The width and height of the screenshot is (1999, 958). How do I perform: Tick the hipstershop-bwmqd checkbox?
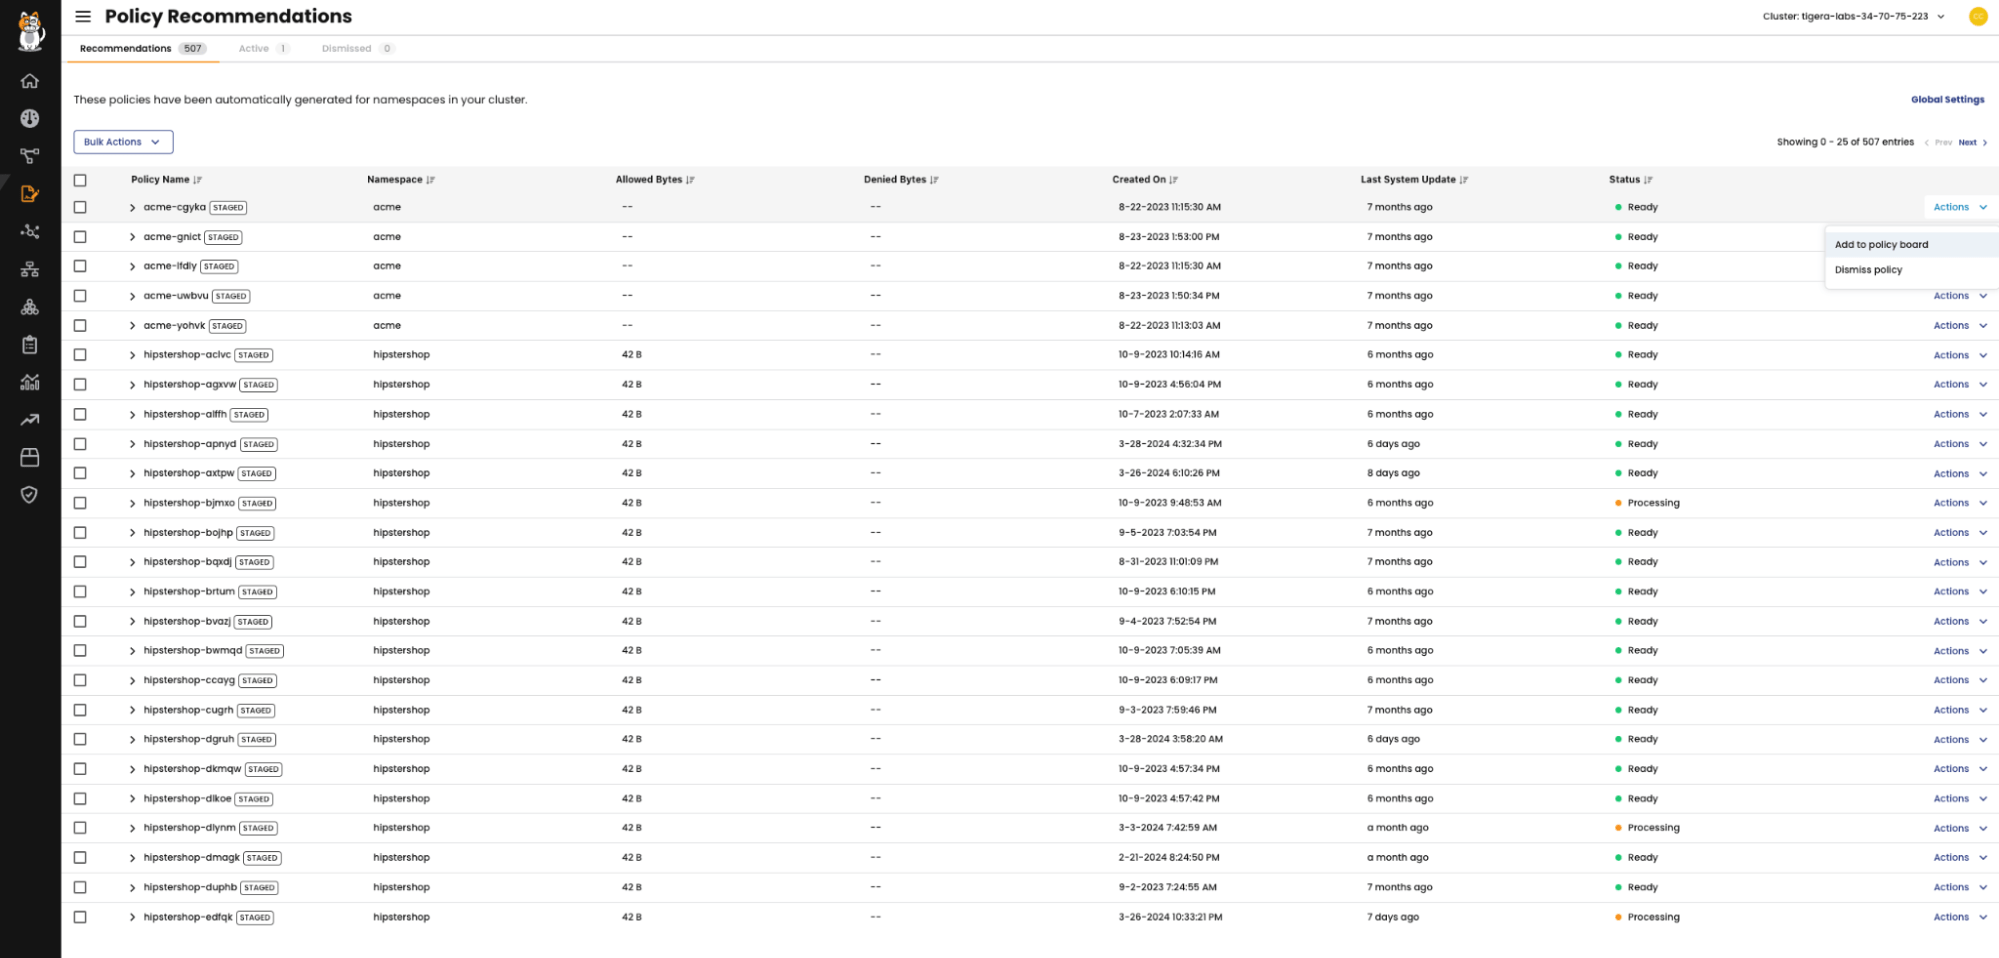pyautogui.click(x=80, y=651)
